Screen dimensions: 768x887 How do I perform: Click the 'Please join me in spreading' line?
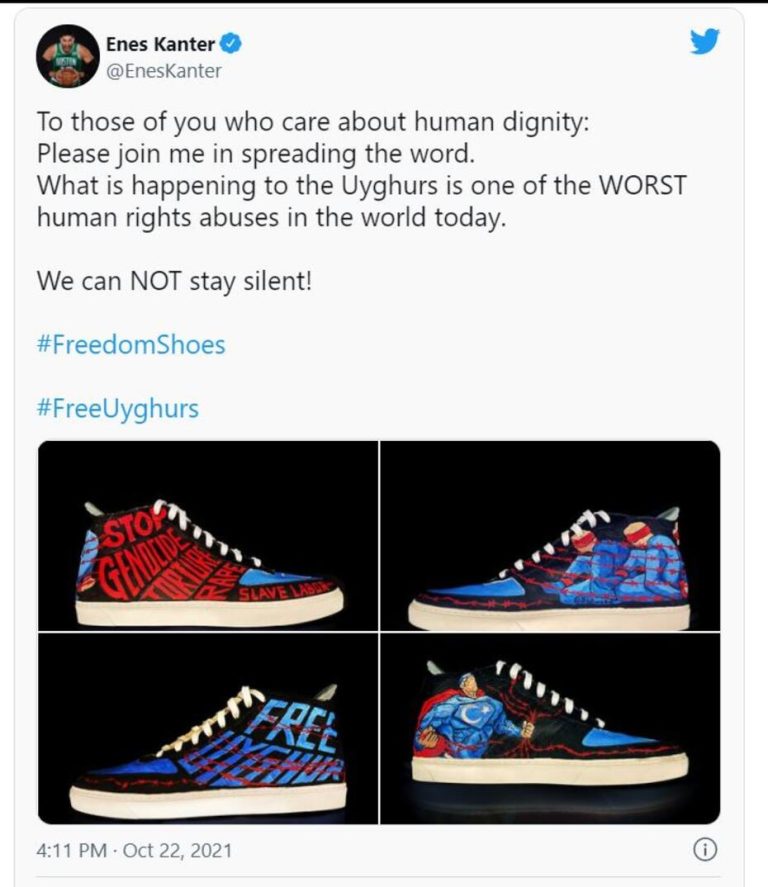[256, 154]
